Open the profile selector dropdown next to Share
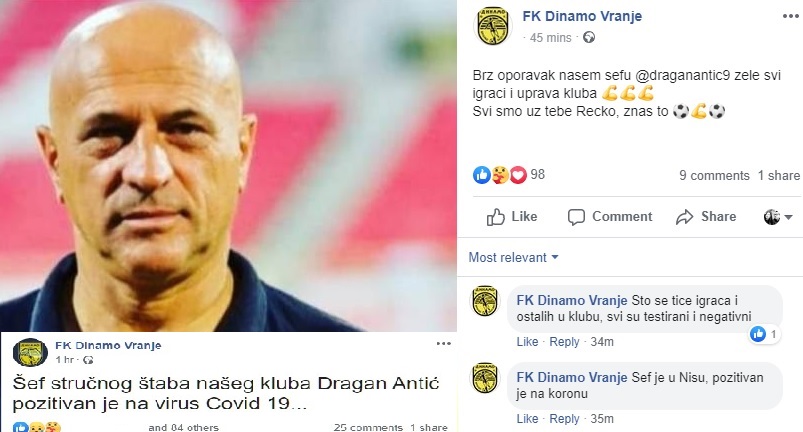Image resolution: width=803 pixels, height=432 pixels. [778, 217]
